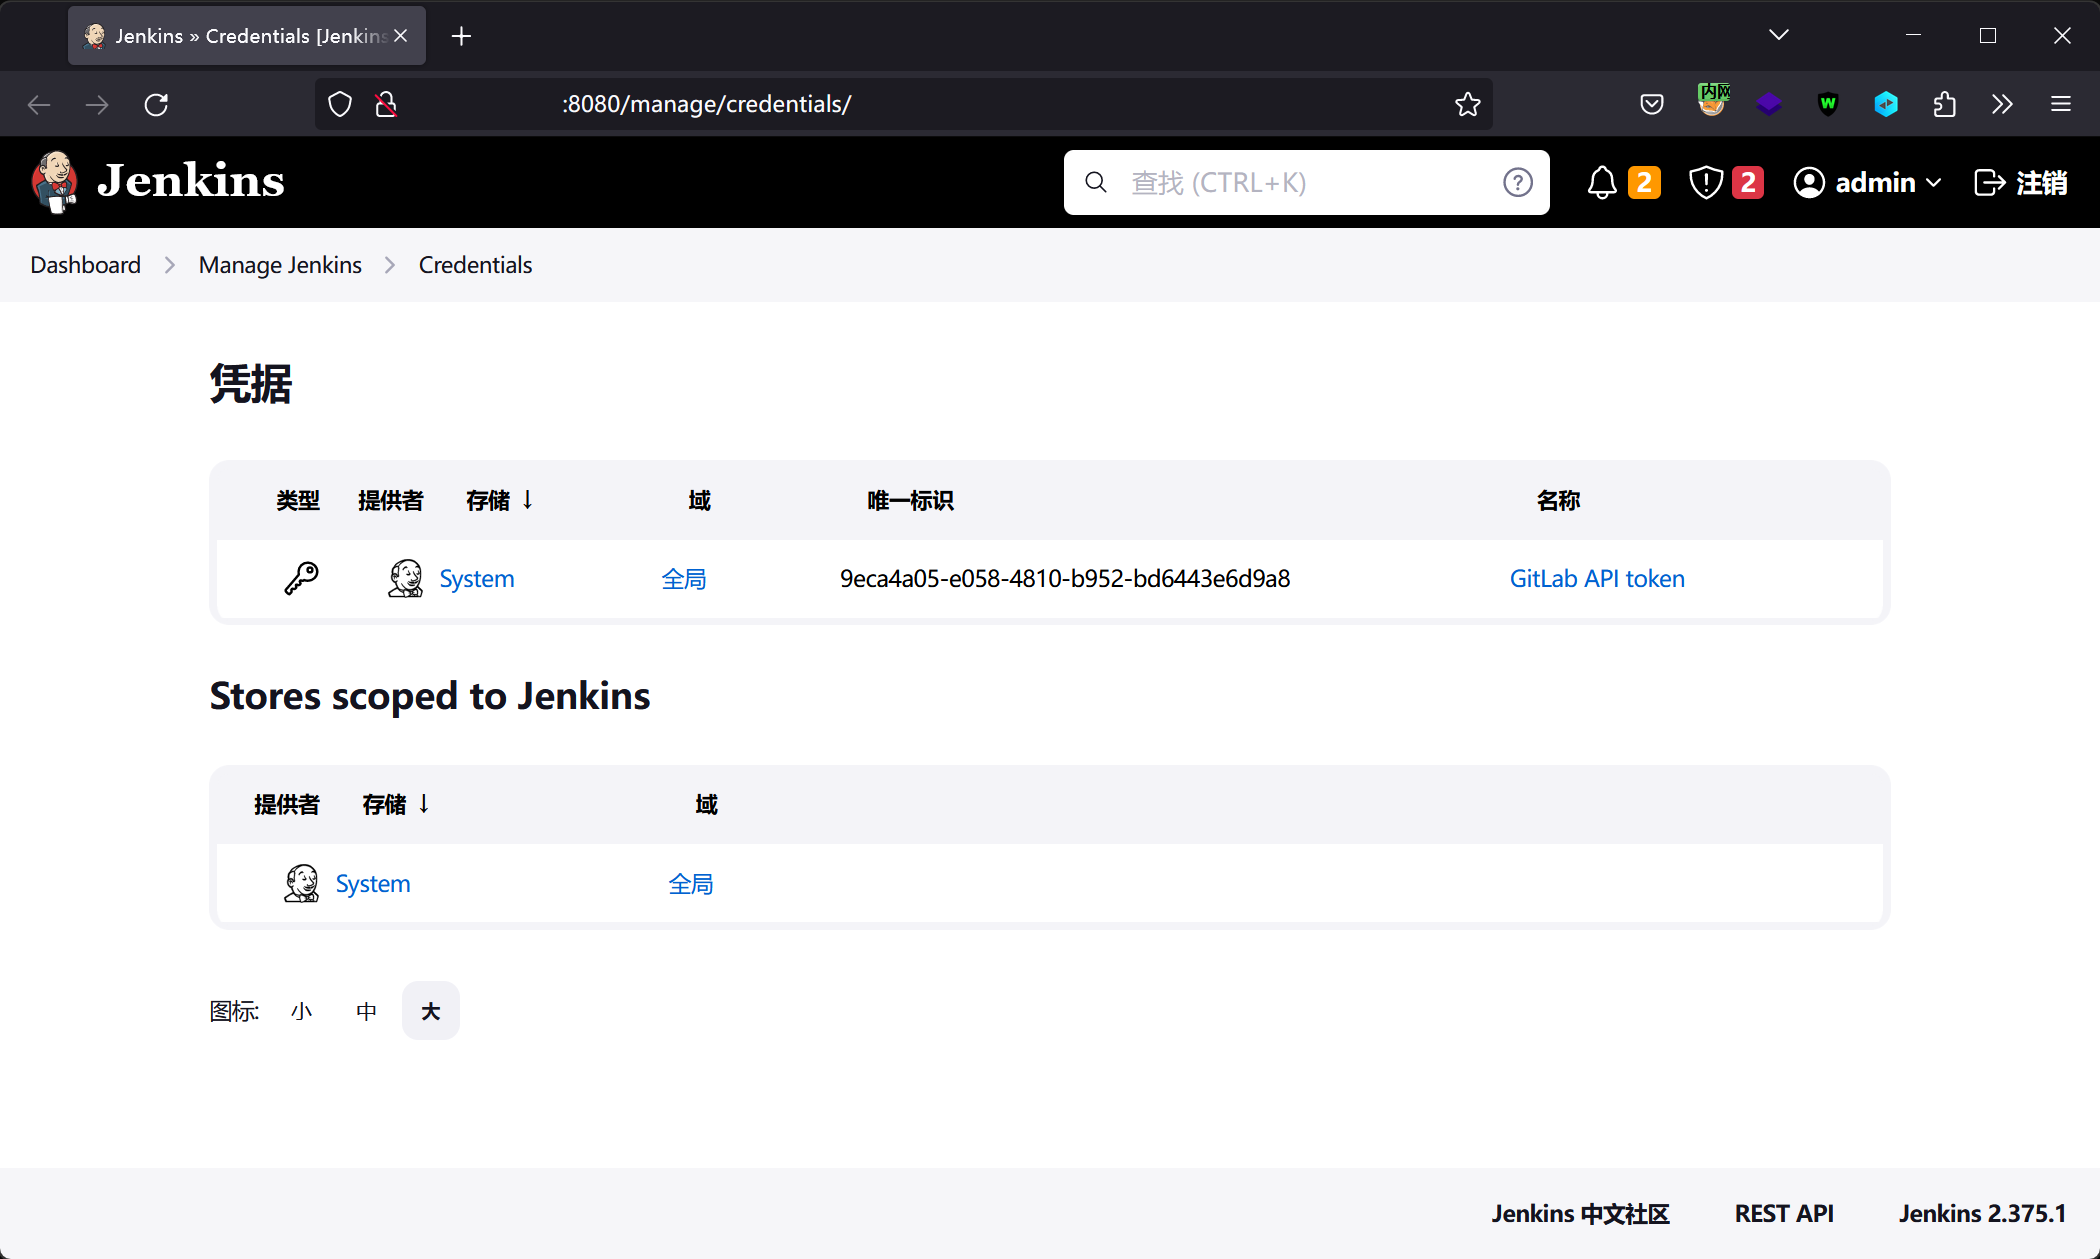Click the 查找 search input field

(x=1300, y=183)
